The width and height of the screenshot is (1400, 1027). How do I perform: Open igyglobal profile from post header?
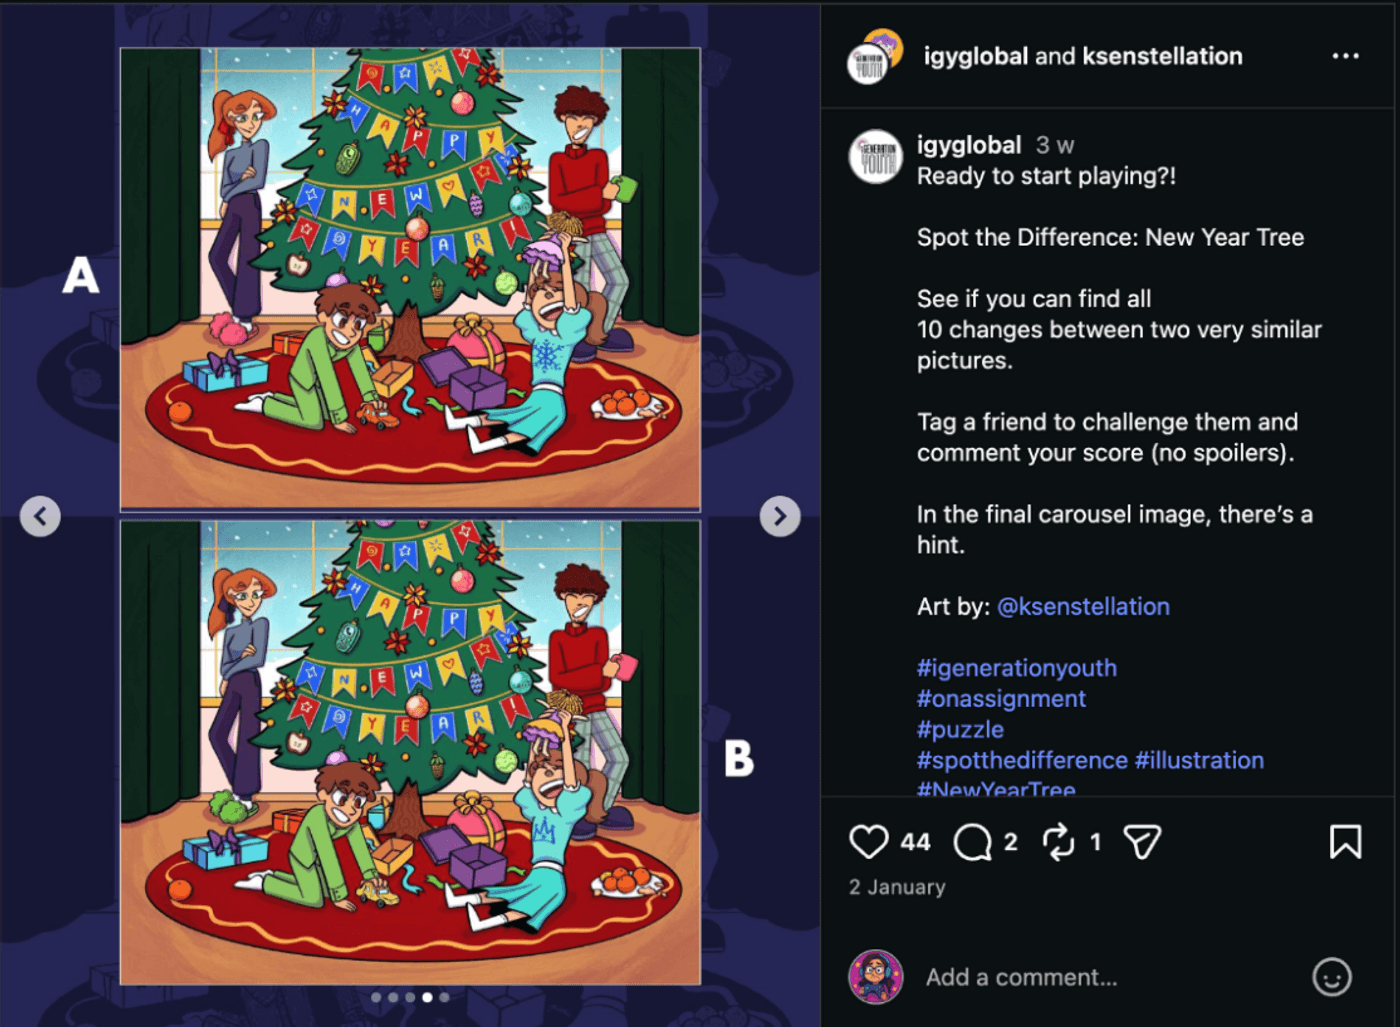point(975,56)
